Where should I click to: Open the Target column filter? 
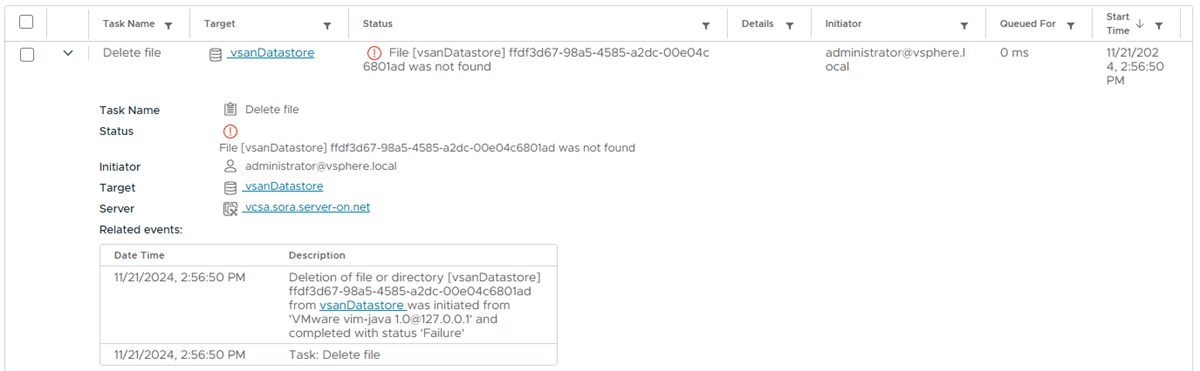click(x=327, y=25)
